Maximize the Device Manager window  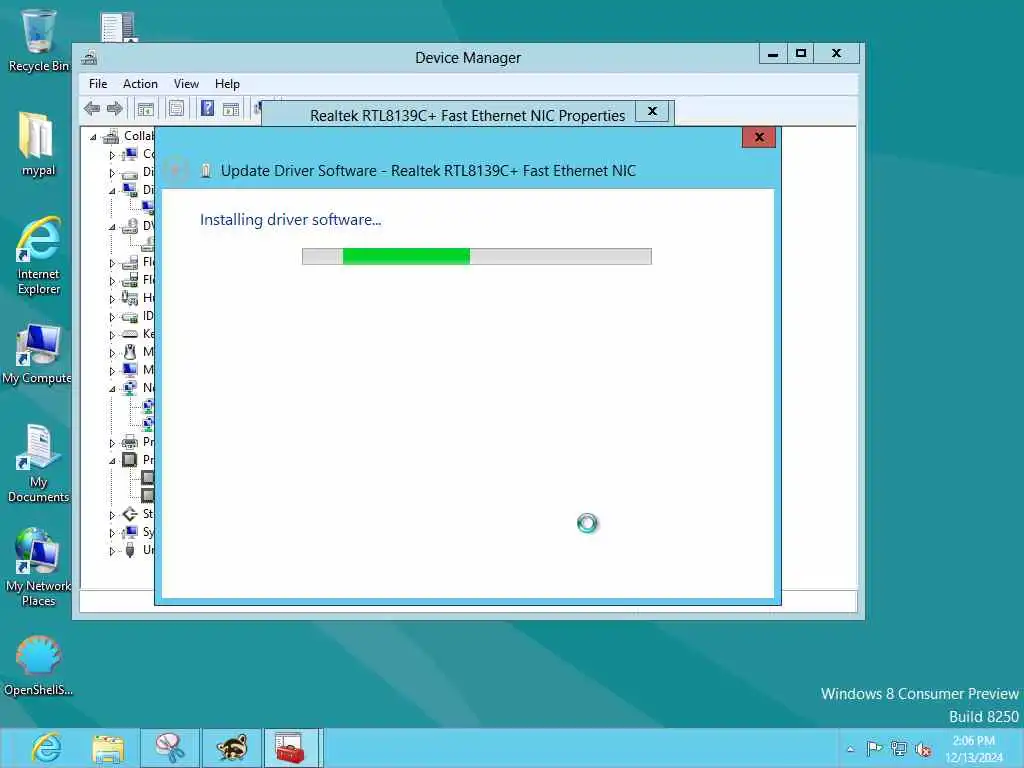[x=801, y=54]
